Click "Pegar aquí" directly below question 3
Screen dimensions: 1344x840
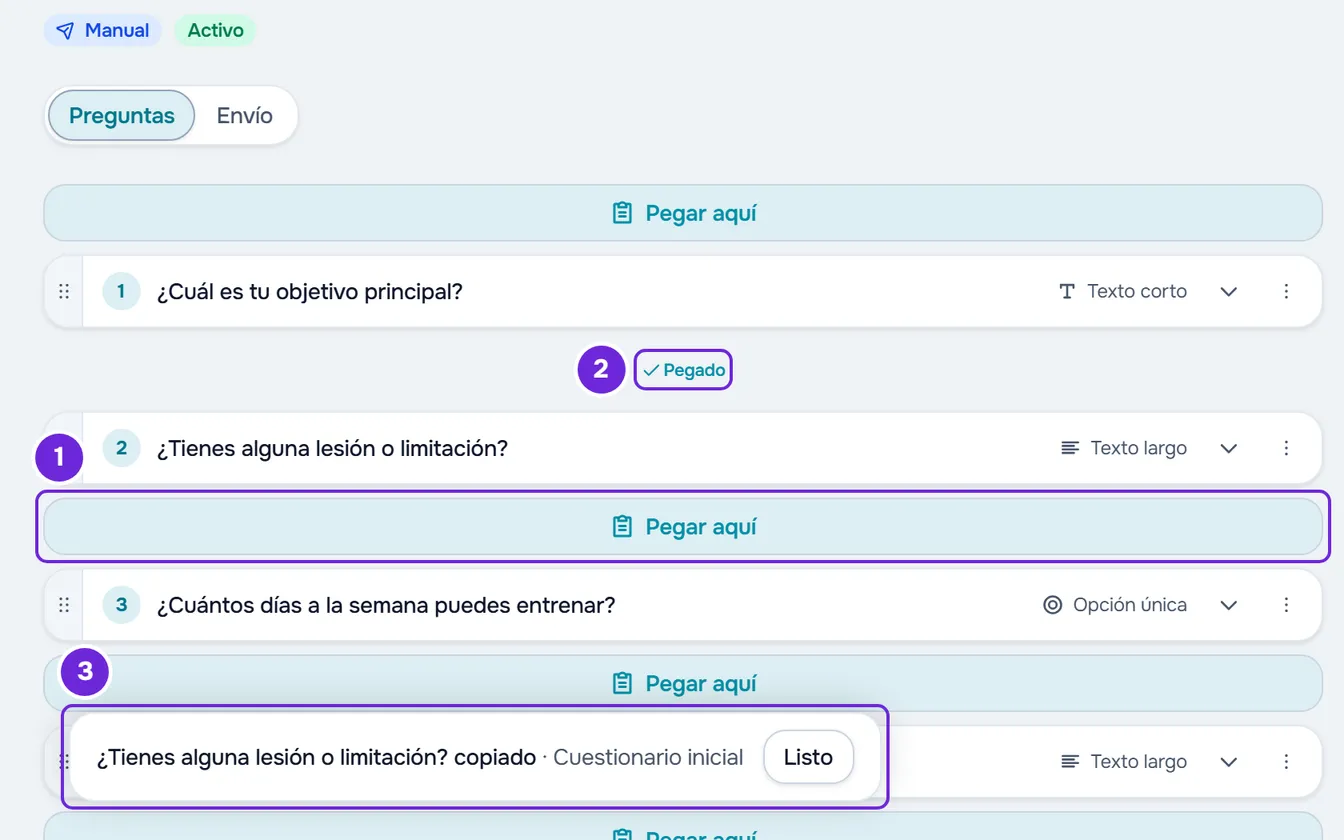pyautogui.click(x=683, y=684)
